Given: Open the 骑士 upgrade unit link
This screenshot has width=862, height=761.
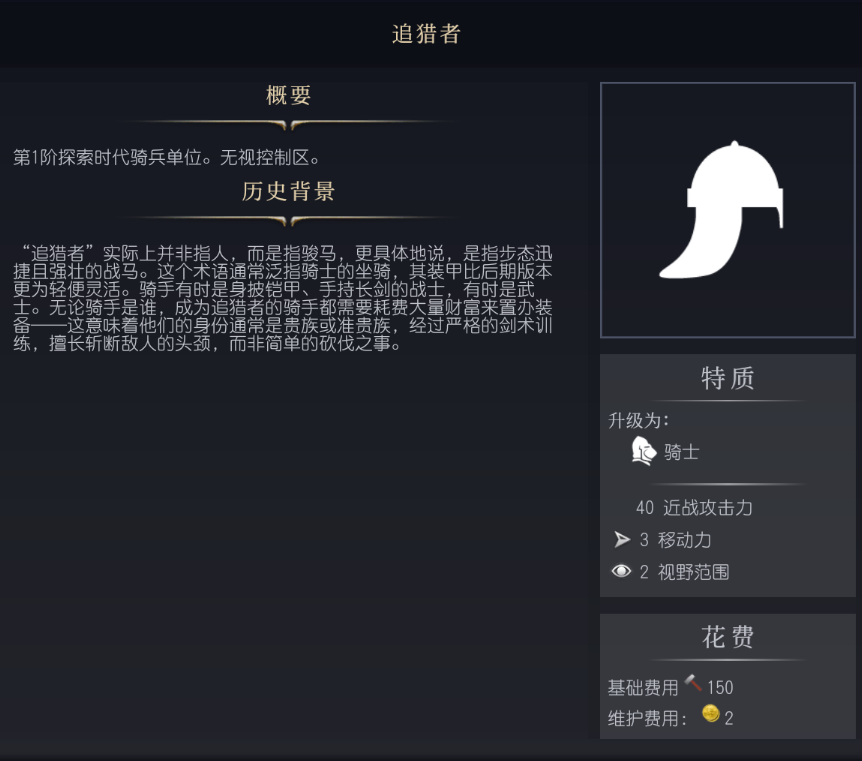Looking at the screenshot, I should tap(681, 453).
